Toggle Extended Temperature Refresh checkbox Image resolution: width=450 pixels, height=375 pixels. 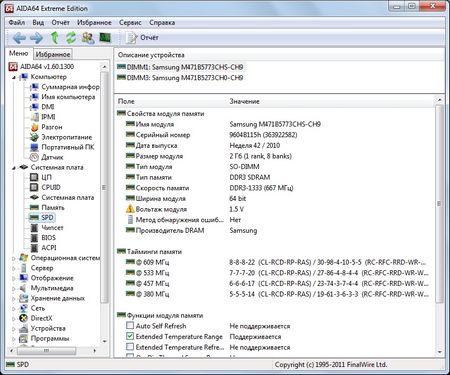pos(130,347)
